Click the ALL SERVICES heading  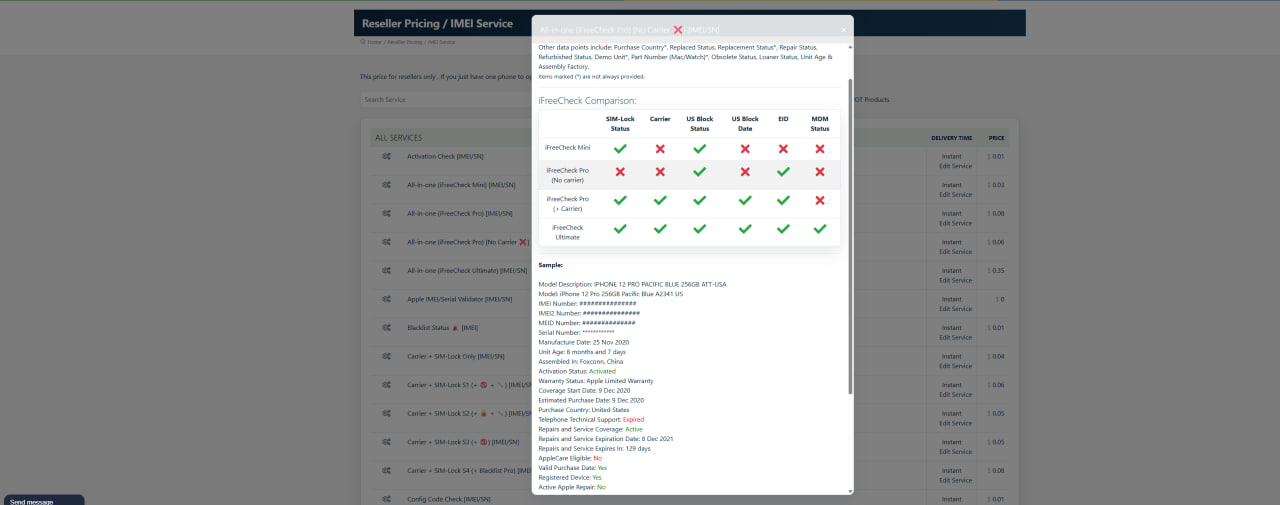coord(398,137)
